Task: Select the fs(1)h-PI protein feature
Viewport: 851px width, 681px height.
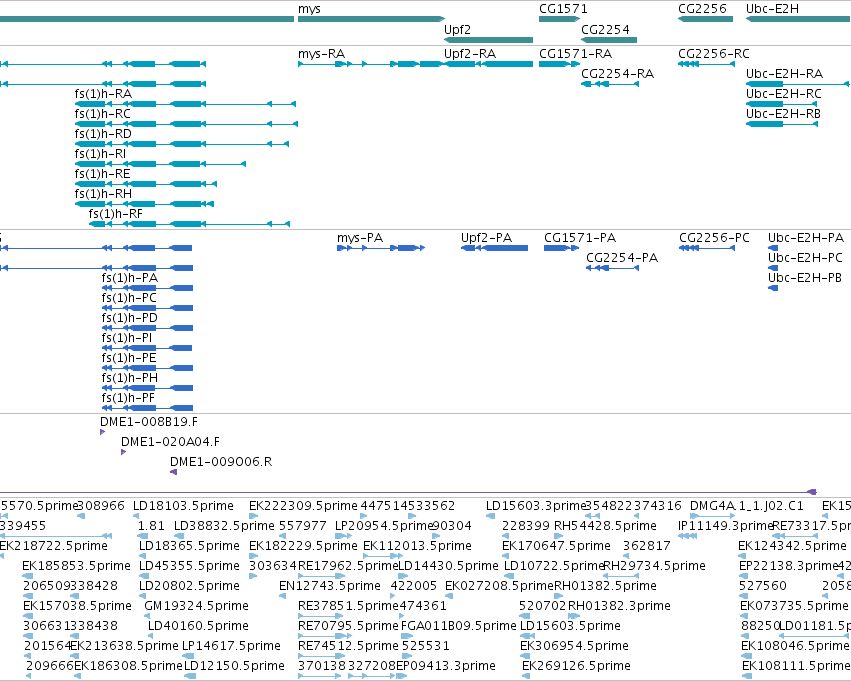Action: click(x=147, y=348)
